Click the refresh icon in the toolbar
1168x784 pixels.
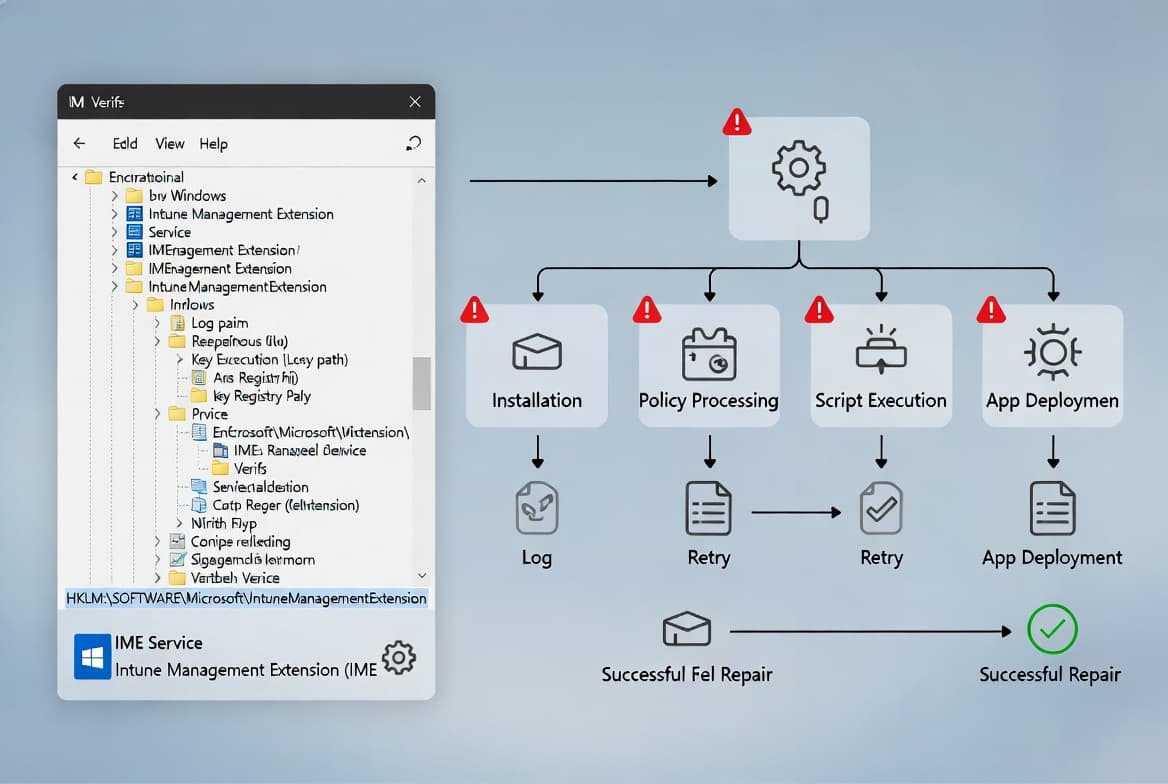413,143
